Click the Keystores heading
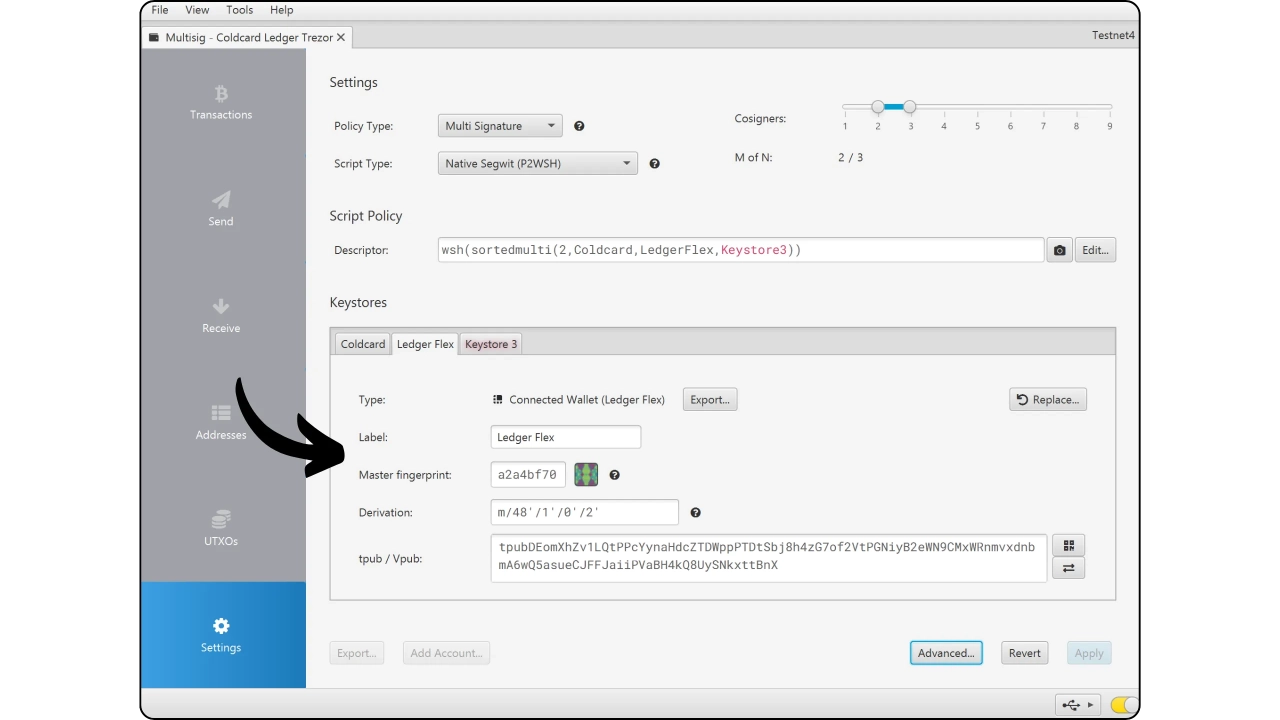Viewport: 1280px width, 720px height. point(358,302)
